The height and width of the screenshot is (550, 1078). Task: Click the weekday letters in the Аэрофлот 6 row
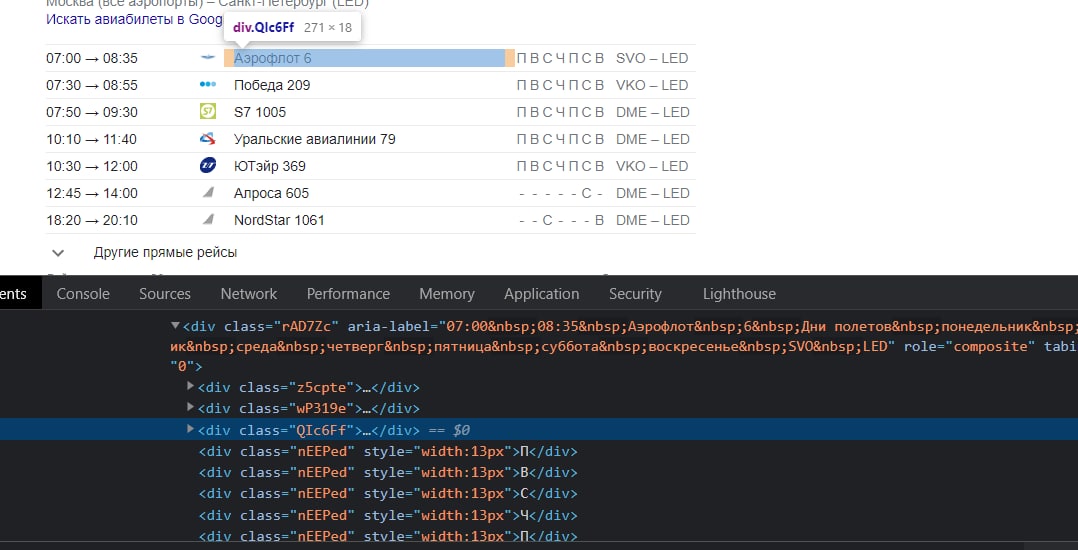point(560,58)
